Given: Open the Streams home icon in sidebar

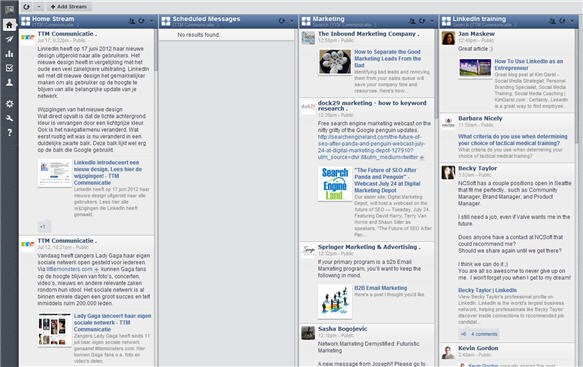Looking at the screenshot, I should [9, 25].
